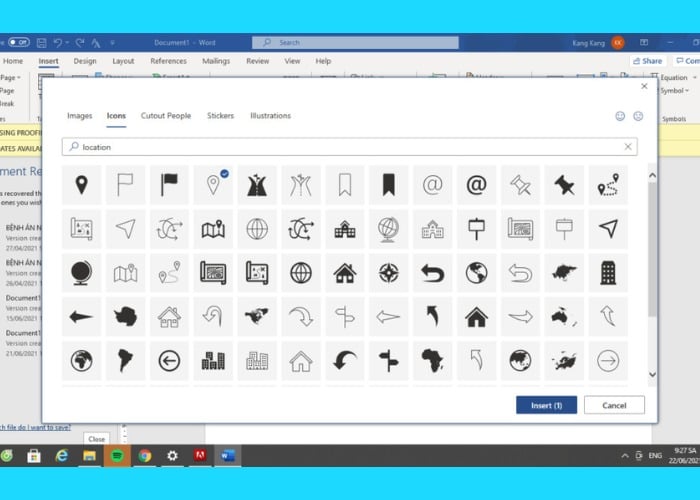Select the solid map pin icon
Screen dimensions: 700x500
[81, 185]
